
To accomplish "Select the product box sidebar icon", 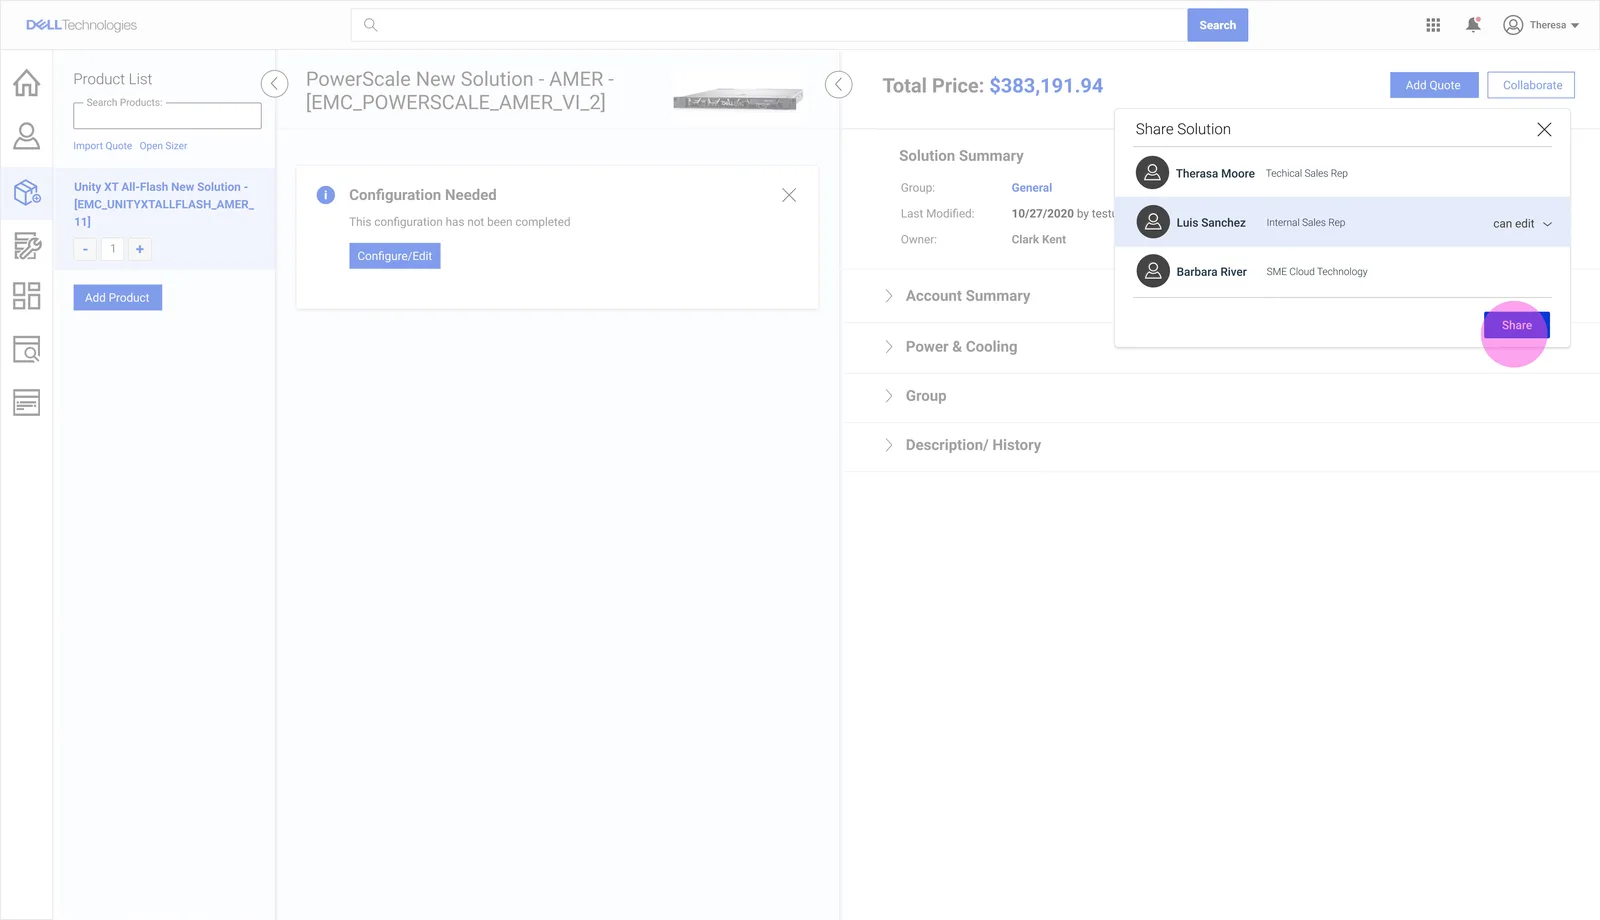I will click(x=27, y=192).
